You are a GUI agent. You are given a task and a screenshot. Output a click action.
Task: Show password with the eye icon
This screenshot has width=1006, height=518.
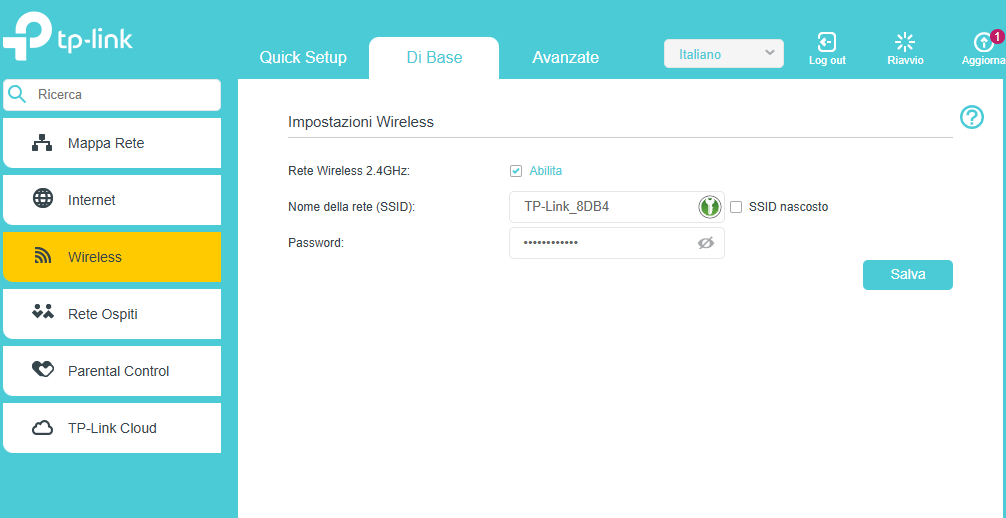click(706, 243)
